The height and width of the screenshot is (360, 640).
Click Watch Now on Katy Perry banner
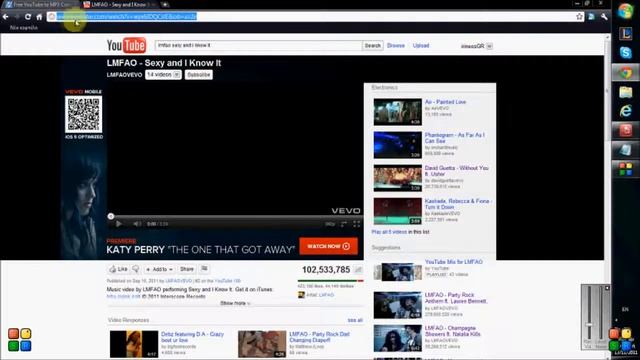pyautogui.click(x=328, y=246)
